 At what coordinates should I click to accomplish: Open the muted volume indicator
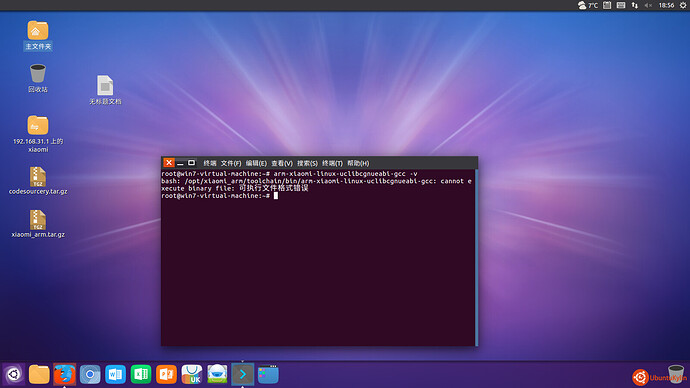point(648,5)
